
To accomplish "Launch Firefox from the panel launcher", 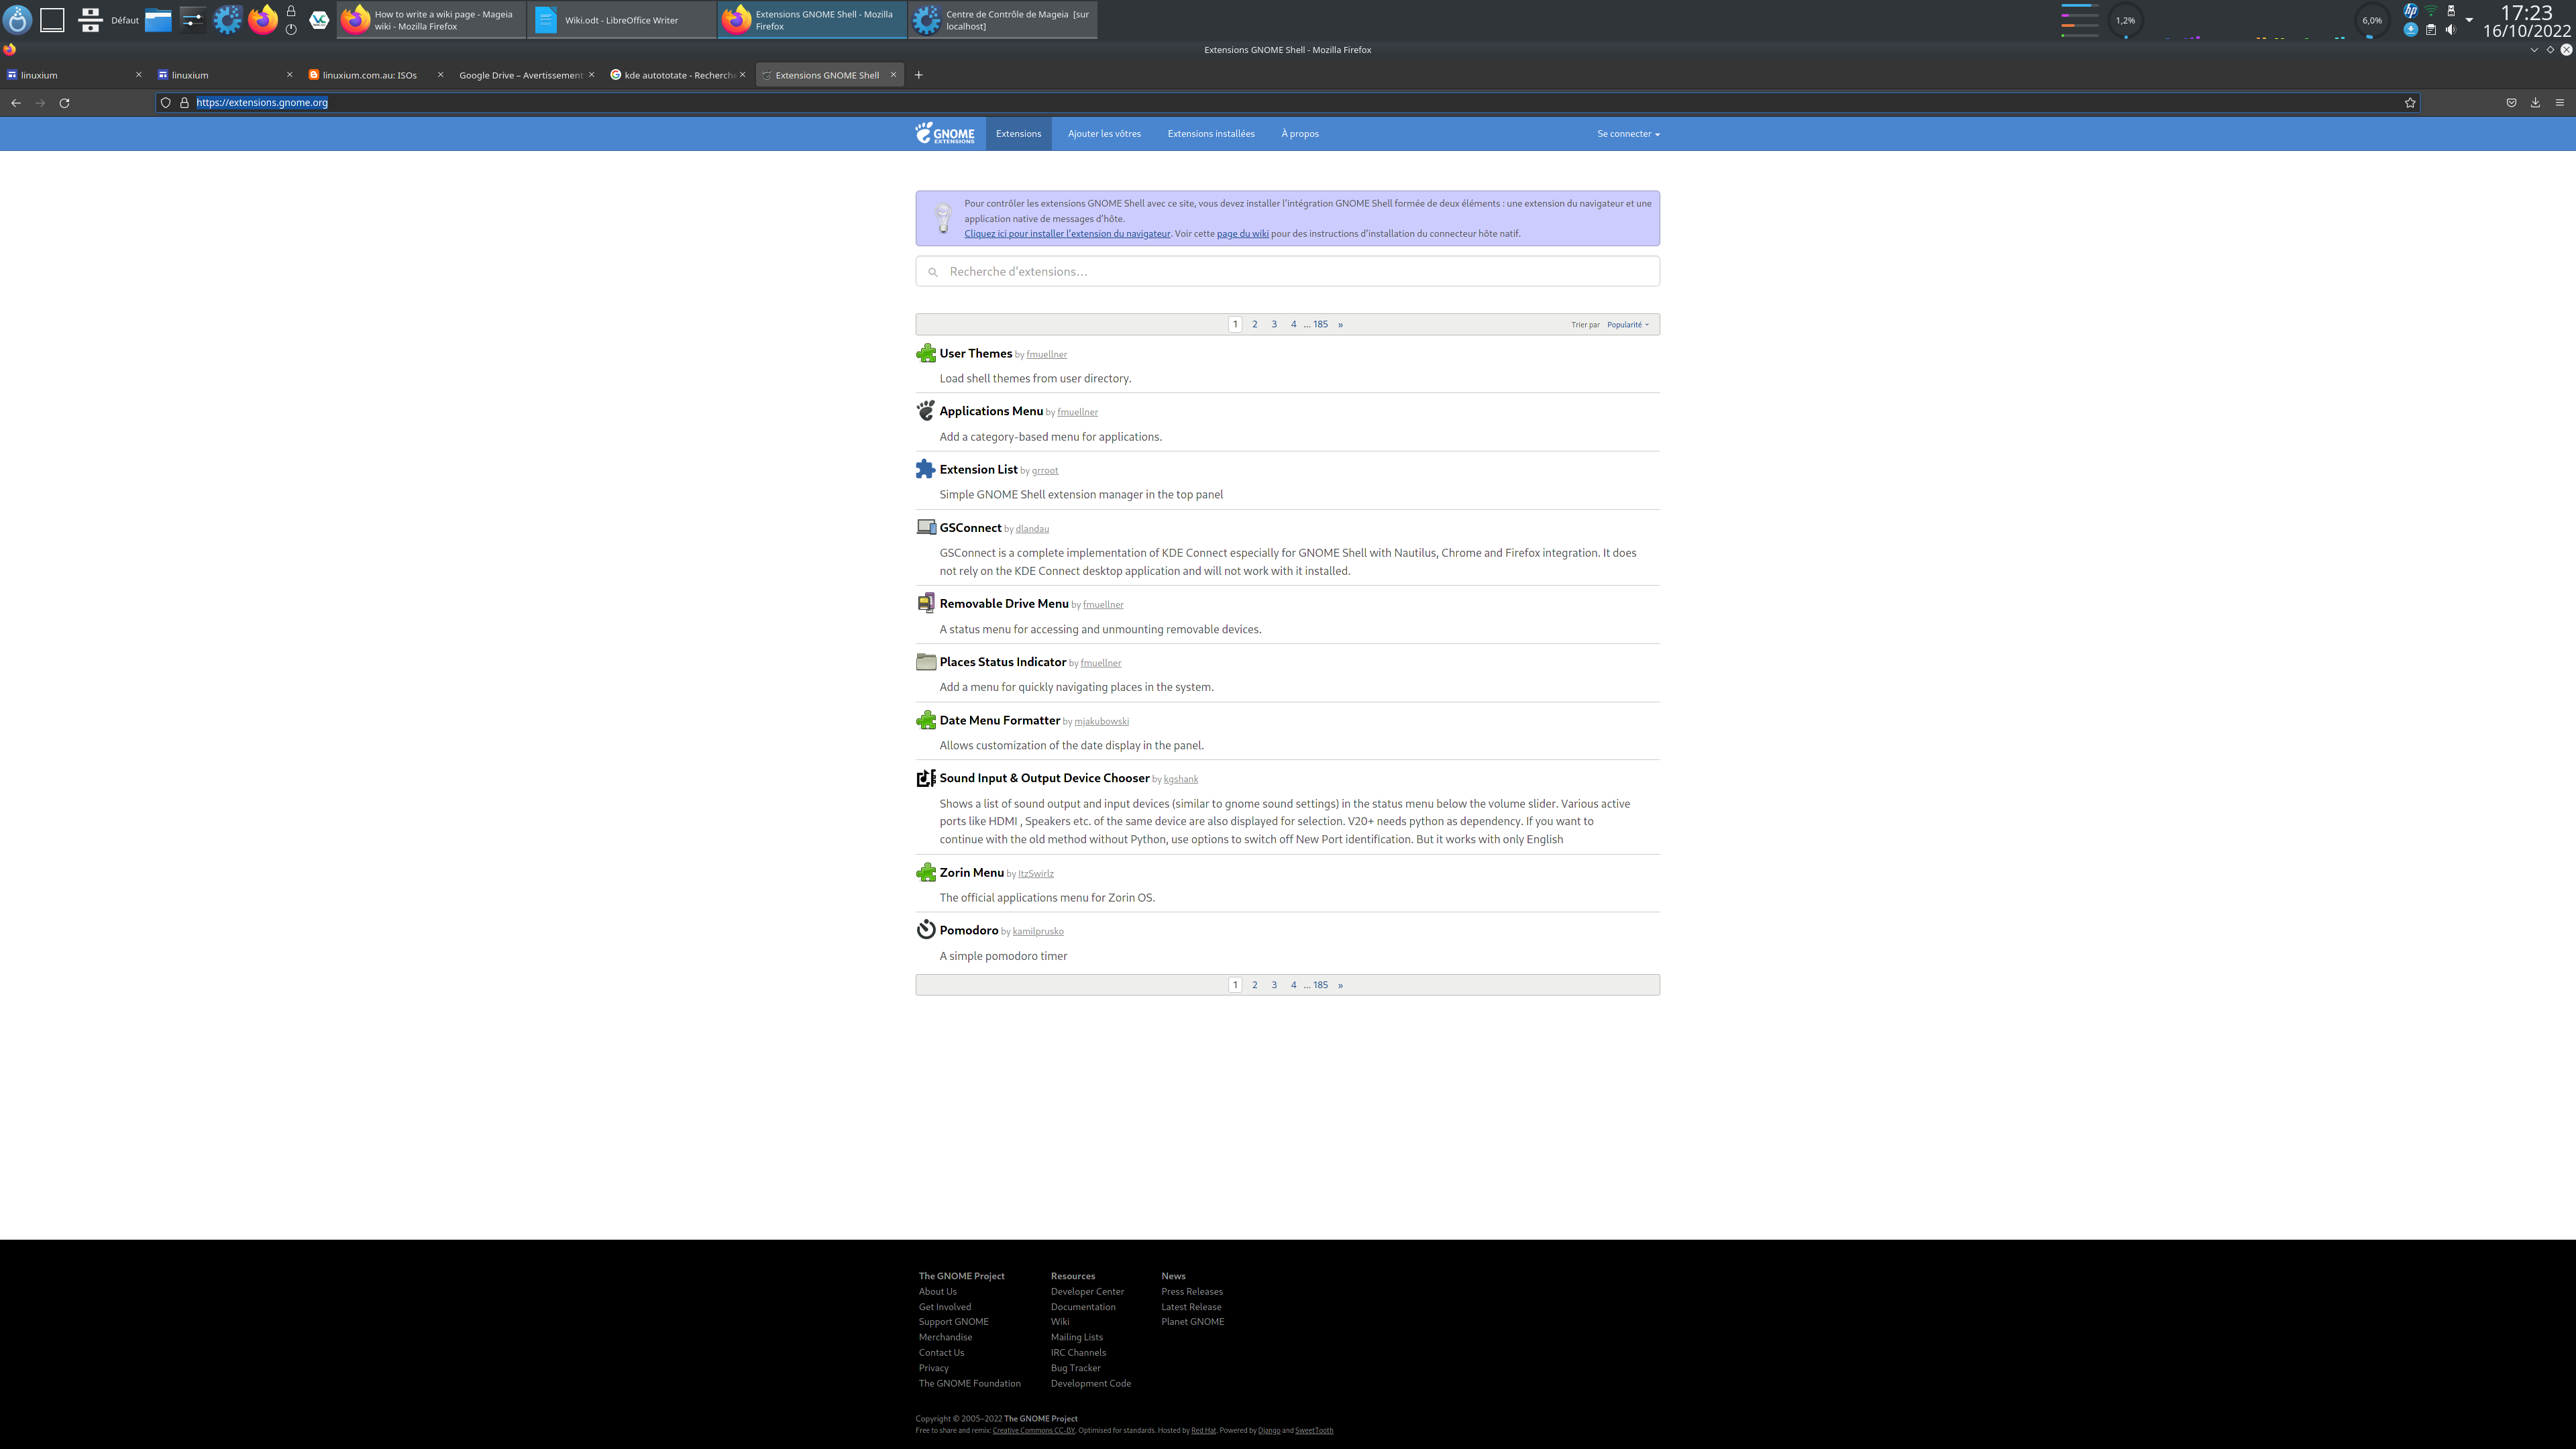I will pos(263,20).
